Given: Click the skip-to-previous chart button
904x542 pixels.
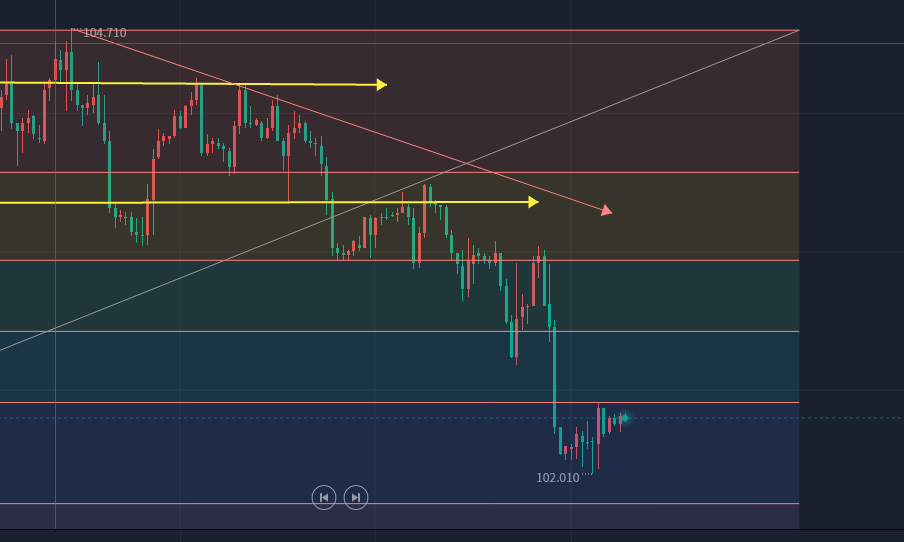Looking at the screenshot, I should pos(324,497).
